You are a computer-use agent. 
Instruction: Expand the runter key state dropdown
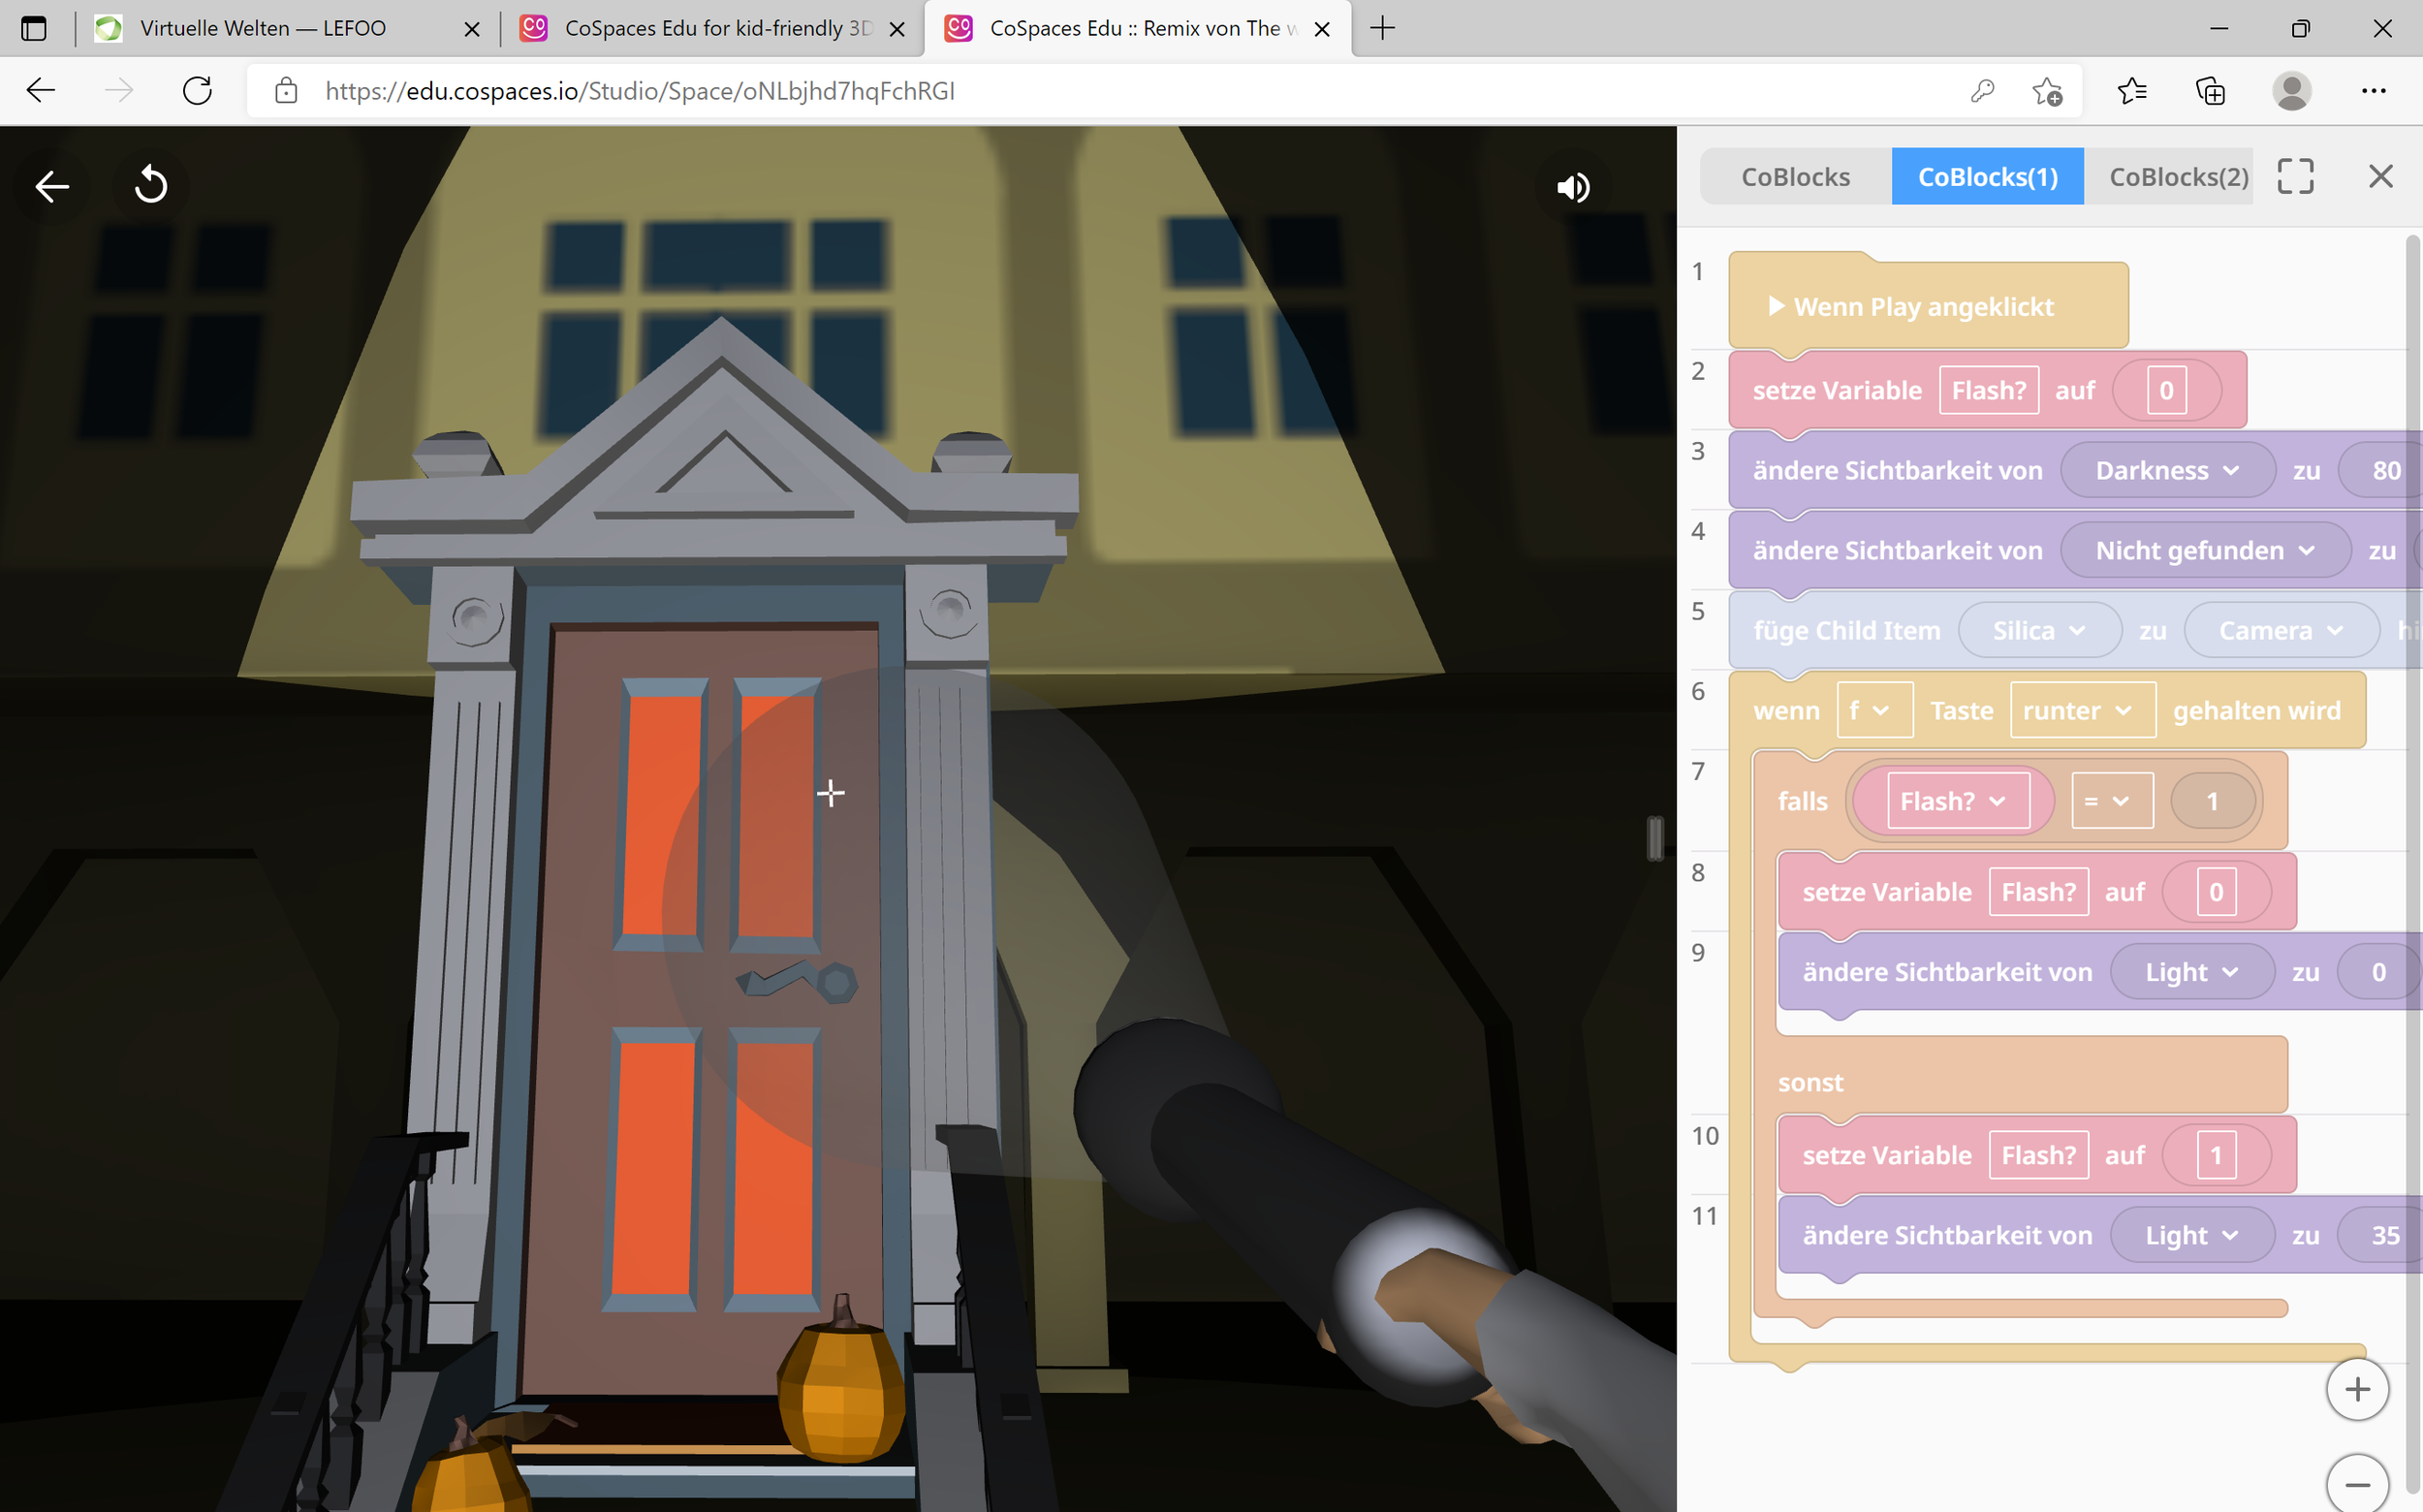point(2081,711)
